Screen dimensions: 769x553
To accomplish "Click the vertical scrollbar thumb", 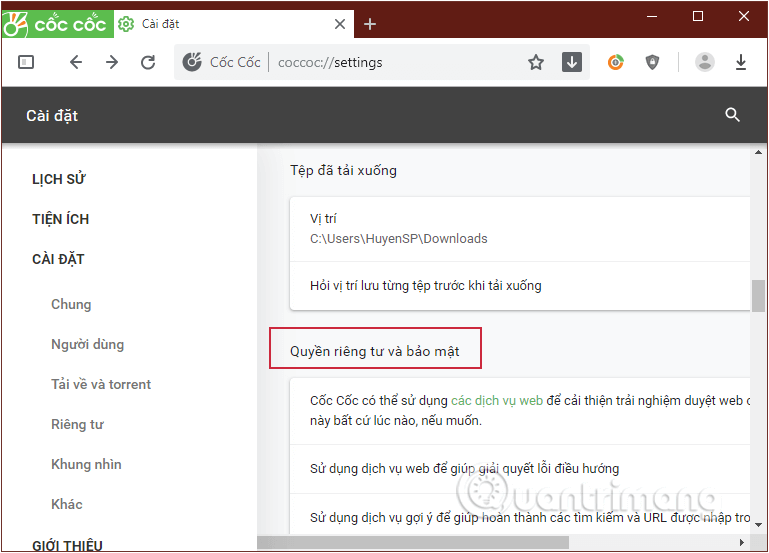I will click(758, 296).
